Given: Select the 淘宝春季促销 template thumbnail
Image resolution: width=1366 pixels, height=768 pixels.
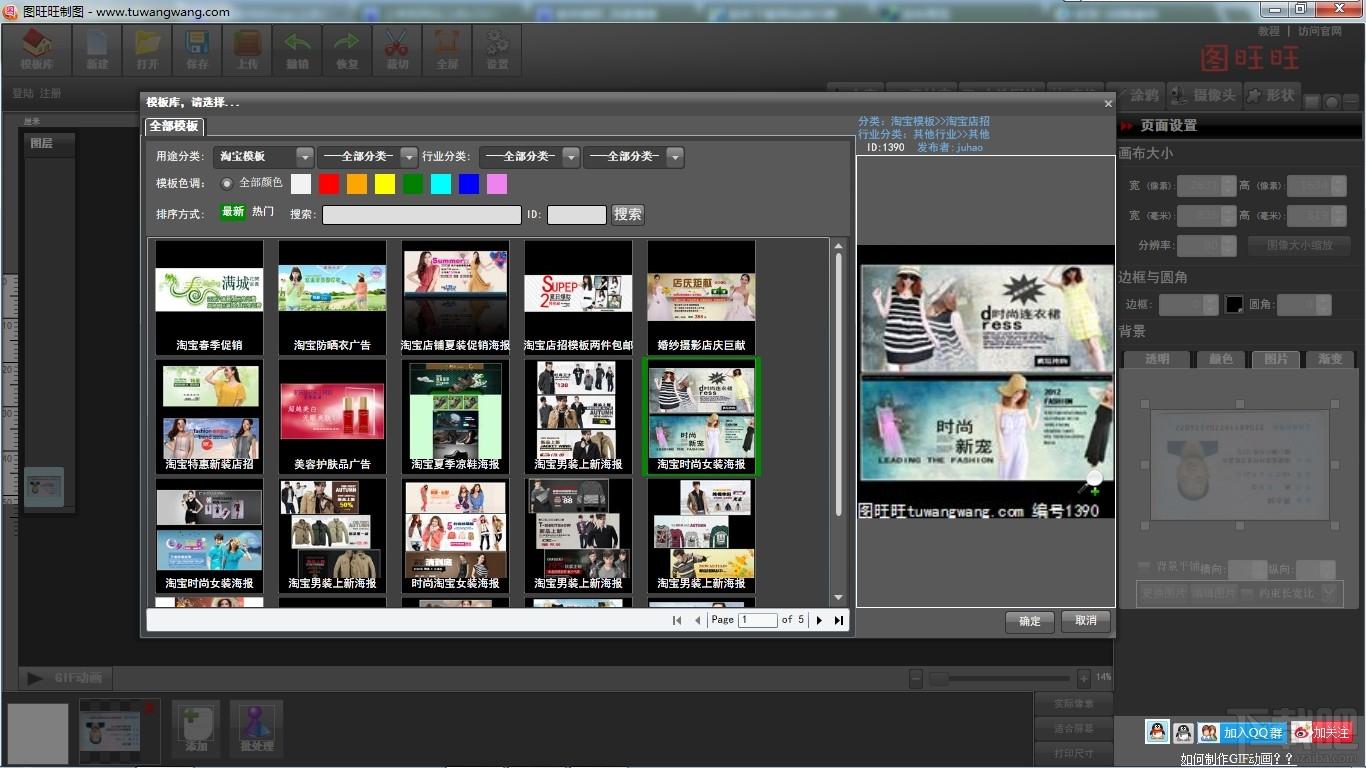Looking at the screenshot, I should click(209, 297).
